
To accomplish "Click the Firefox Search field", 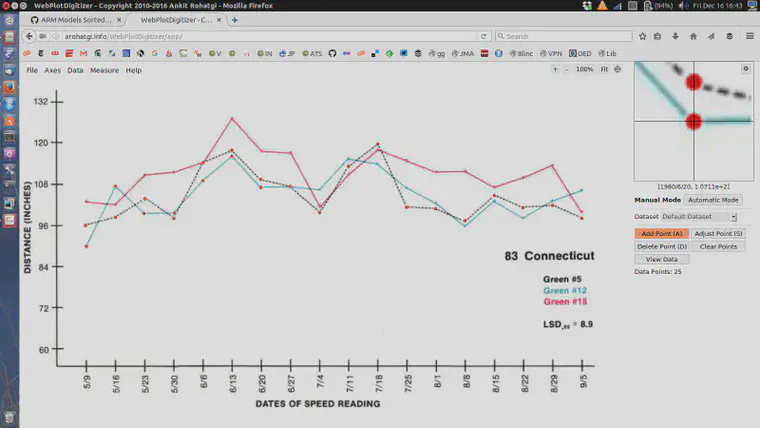I will pyautogui.click(x=564, y=36).
